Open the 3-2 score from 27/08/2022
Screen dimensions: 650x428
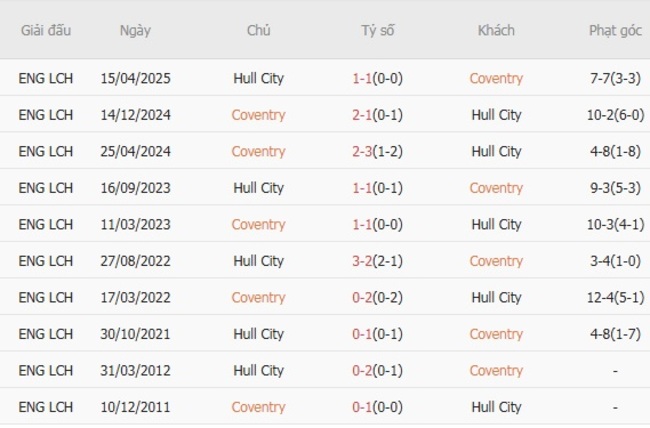[x=378, y=261]
